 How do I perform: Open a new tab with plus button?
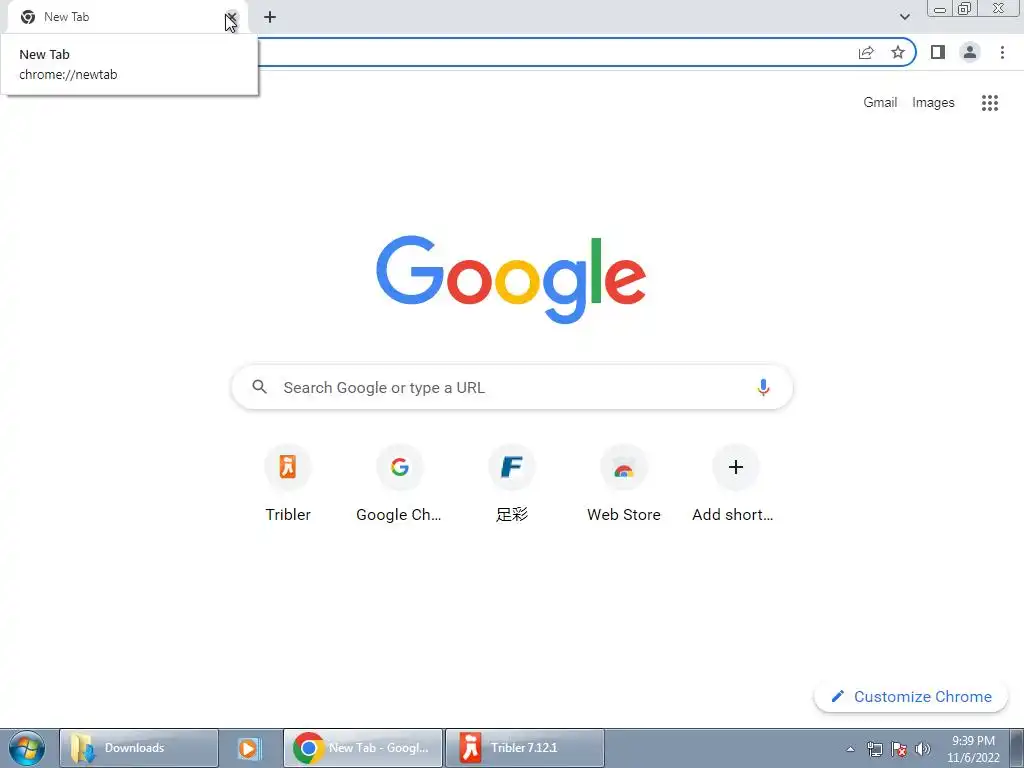point(270,17)
